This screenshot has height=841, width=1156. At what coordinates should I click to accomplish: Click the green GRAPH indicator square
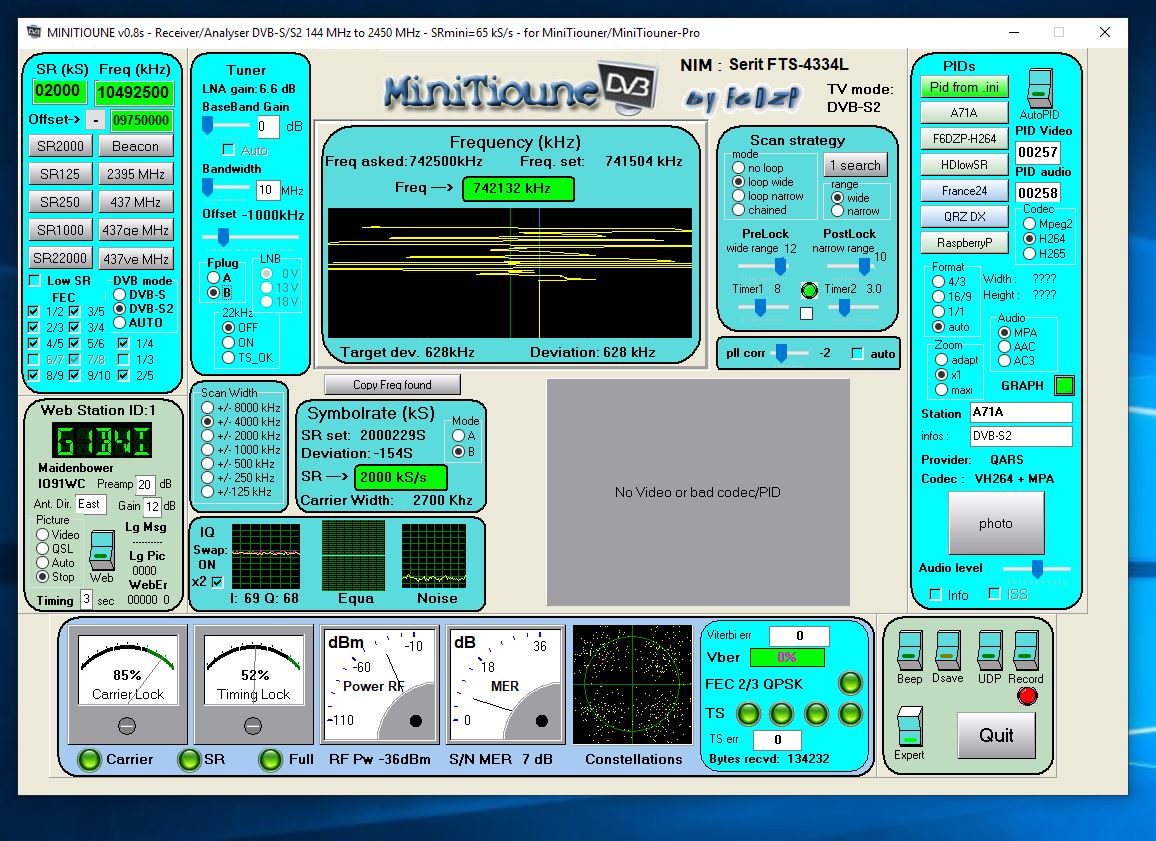pos(1064,385)
